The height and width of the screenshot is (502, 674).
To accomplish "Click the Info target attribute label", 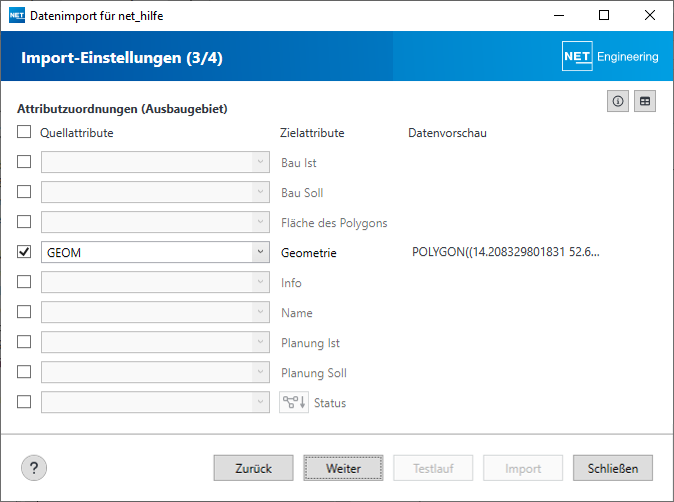I will click(291, 283).
